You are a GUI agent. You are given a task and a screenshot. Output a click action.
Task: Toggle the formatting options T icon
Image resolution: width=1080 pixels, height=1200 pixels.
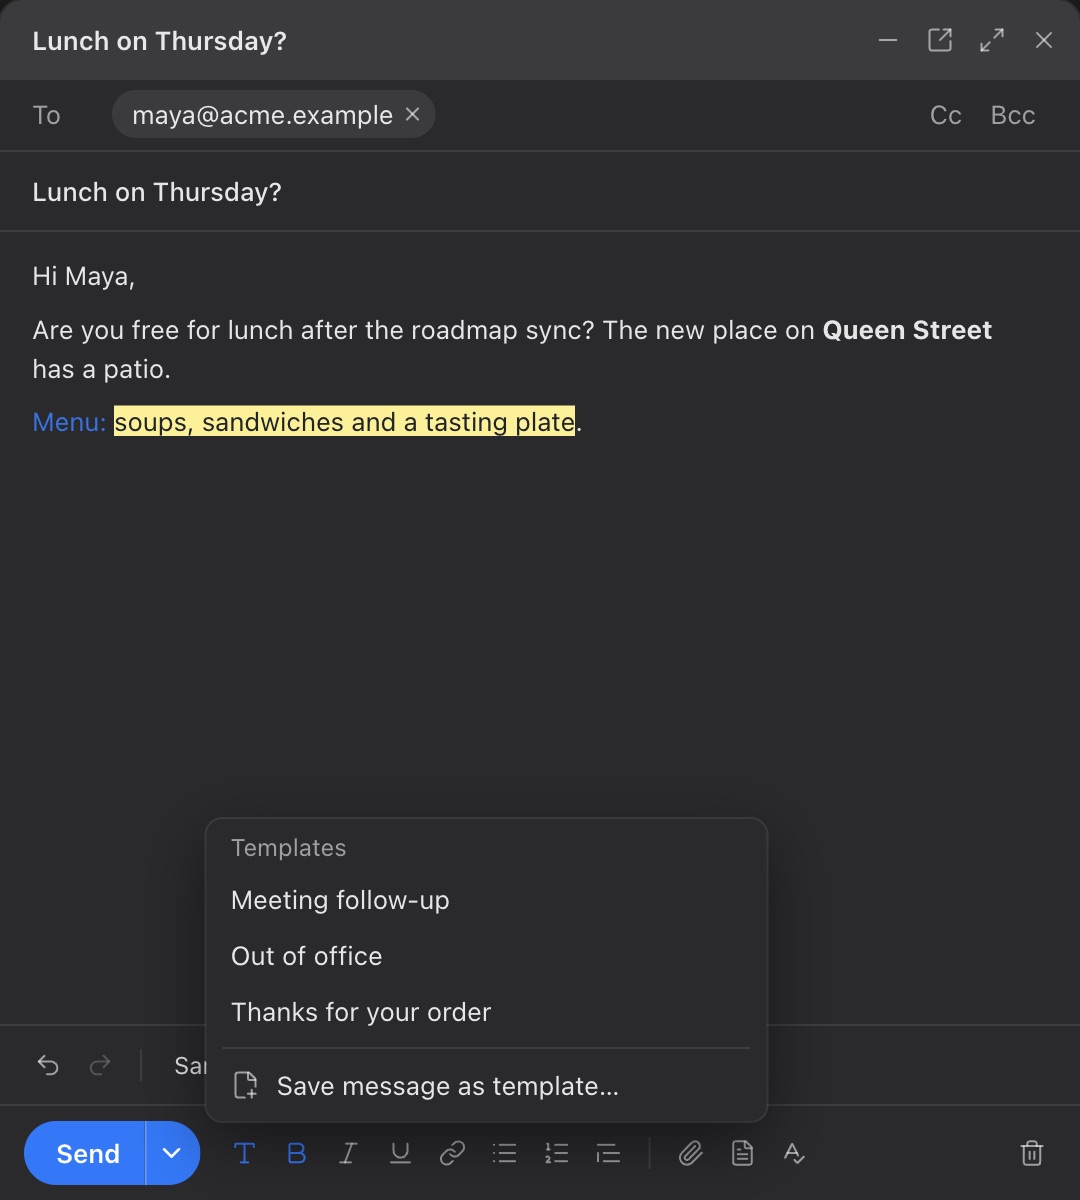coord(244,1153)
